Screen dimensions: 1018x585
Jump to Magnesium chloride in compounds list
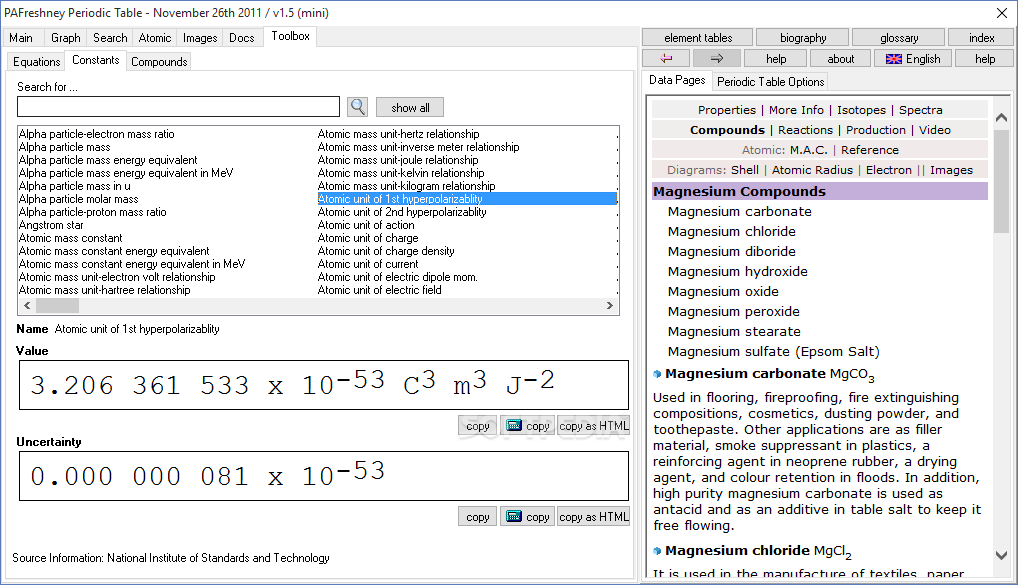[x=731, y=231]
